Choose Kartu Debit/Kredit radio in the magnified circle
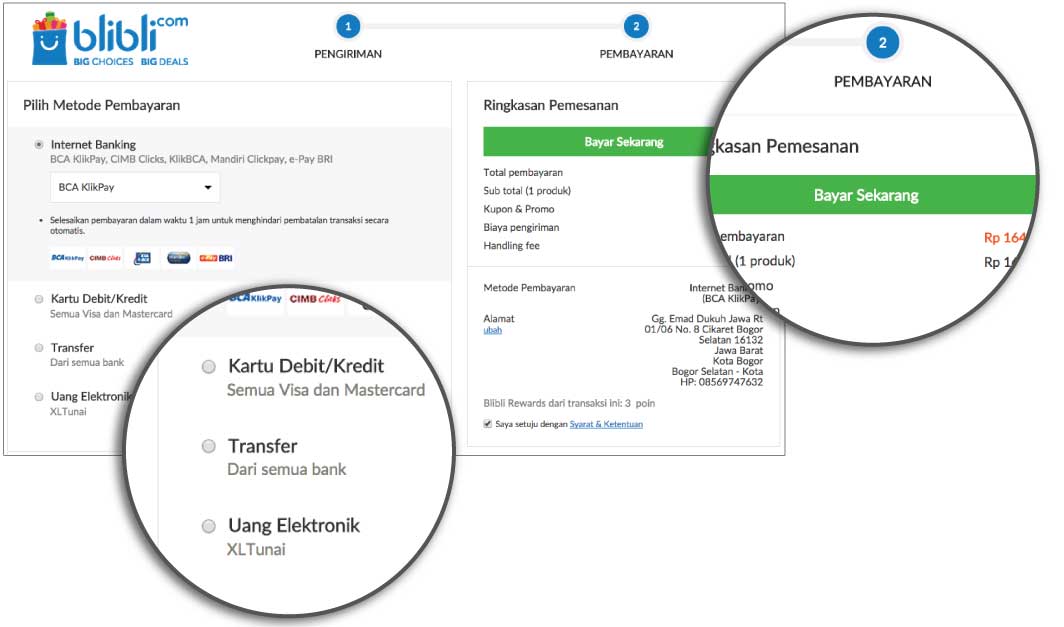Image resolution: width=1064 pixels, height=627 pixels. 209,367
